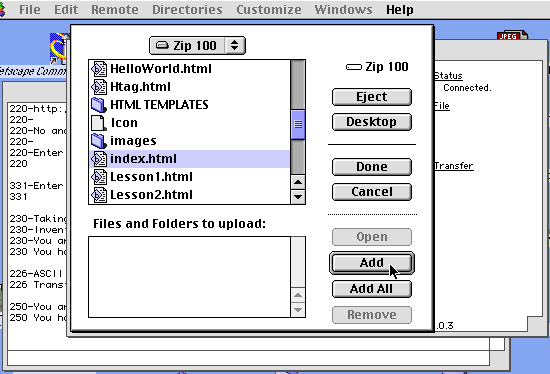Screen dimensions: 550x374
Task: Click inside the empty upload files list
Action: point(189,277)
